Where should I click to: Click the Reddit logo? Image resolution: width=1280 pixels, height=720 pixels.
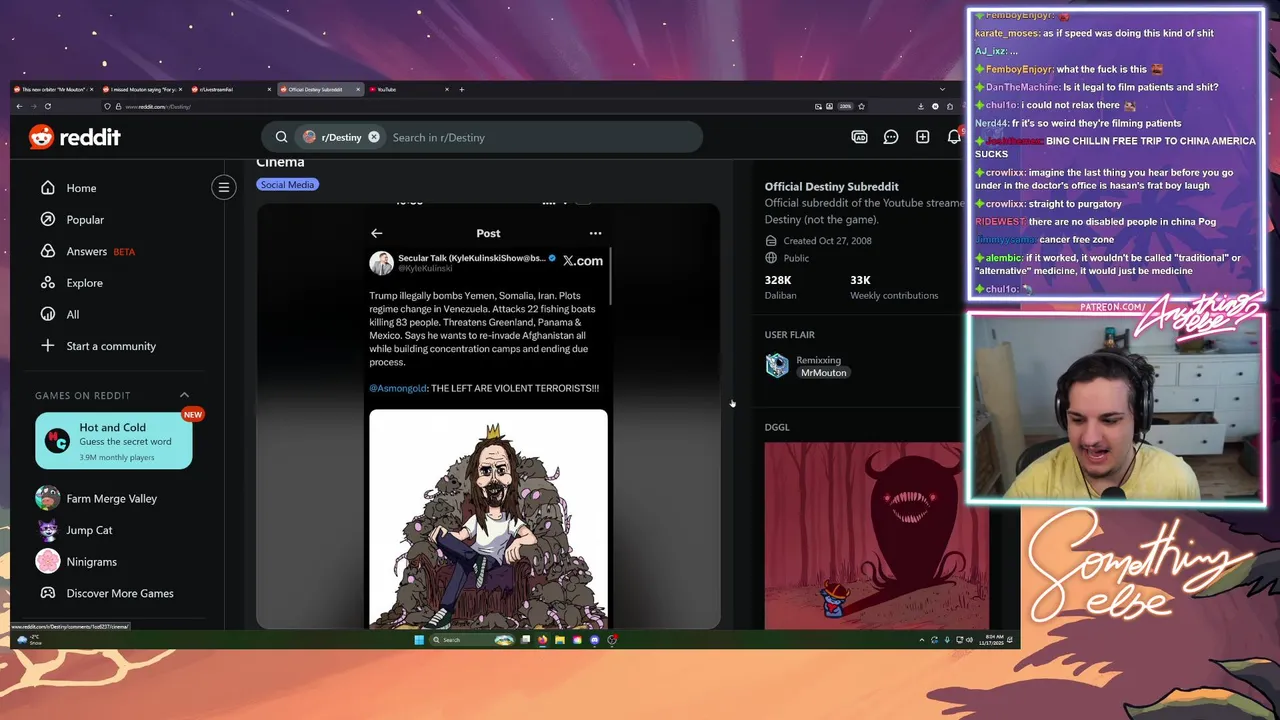pyautogui.click(x=74, y=137)
